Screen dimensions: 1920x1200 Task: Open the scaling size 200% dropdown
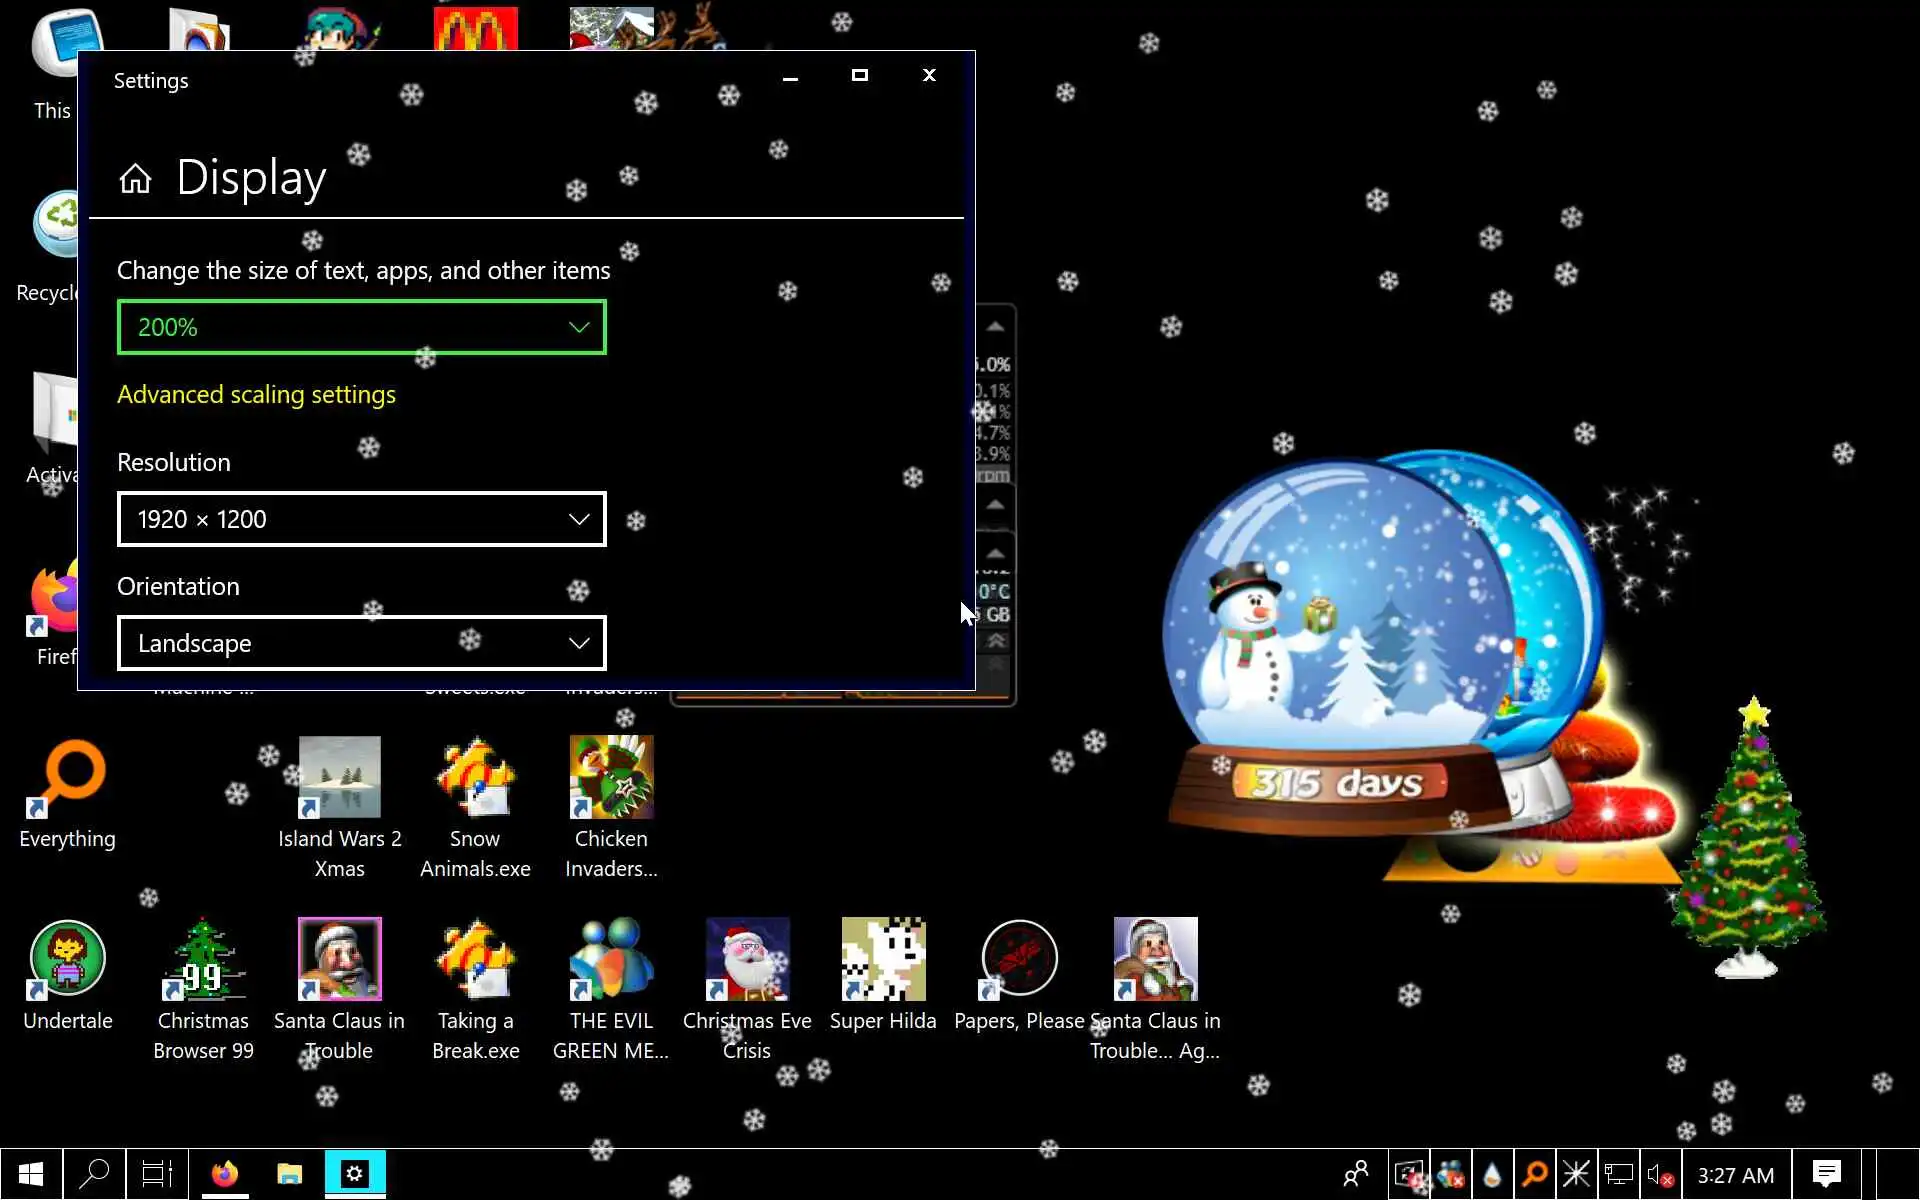coord(361,327)
